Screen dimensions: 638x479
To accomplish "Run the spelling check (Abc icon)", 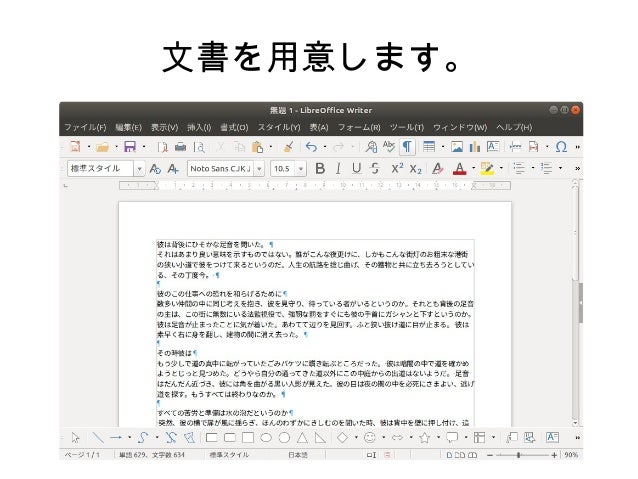I will [389, 147].
